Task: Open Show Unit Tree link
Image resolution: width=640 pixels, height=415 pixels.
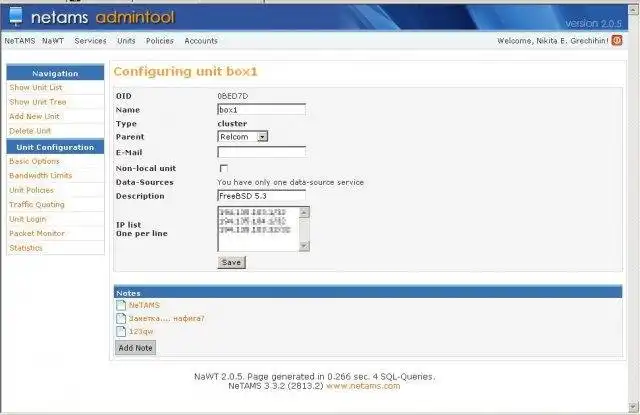Action: 38,102
